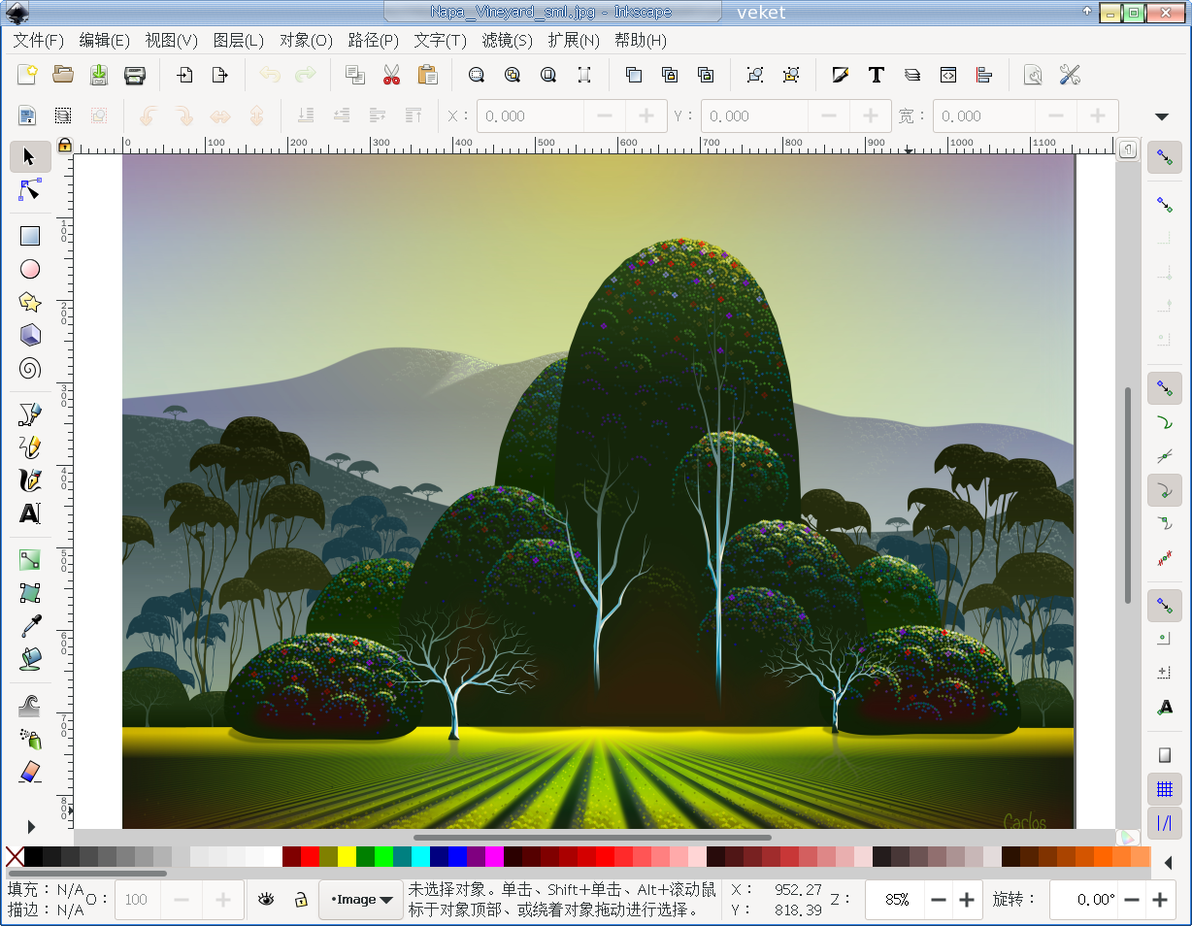Open the 路径(P) menu
The height and width of the screenshot is (926, 1192).
(372, 40)
